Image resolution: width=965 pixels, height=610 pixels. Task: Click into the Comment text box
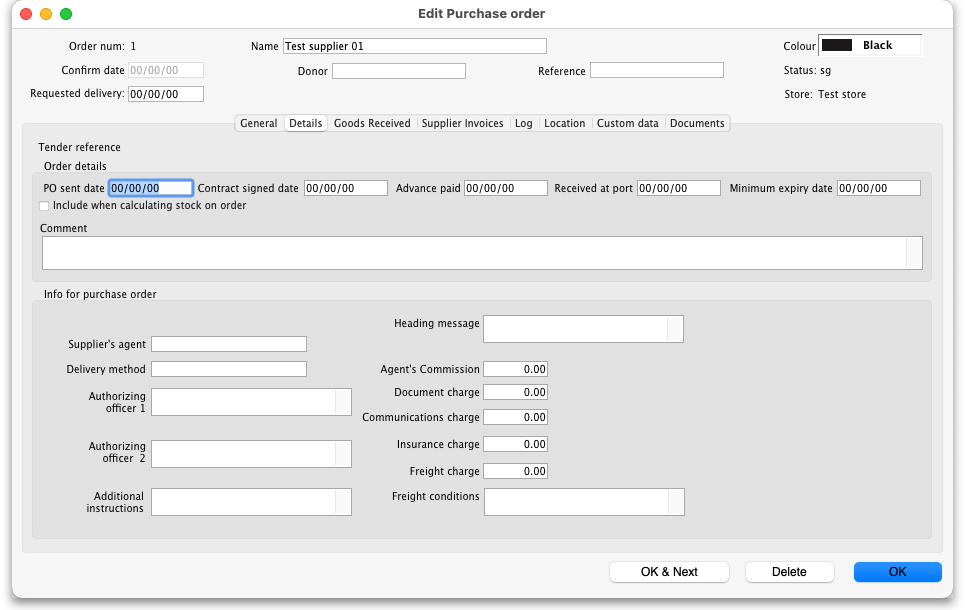[x=474, y=253]
